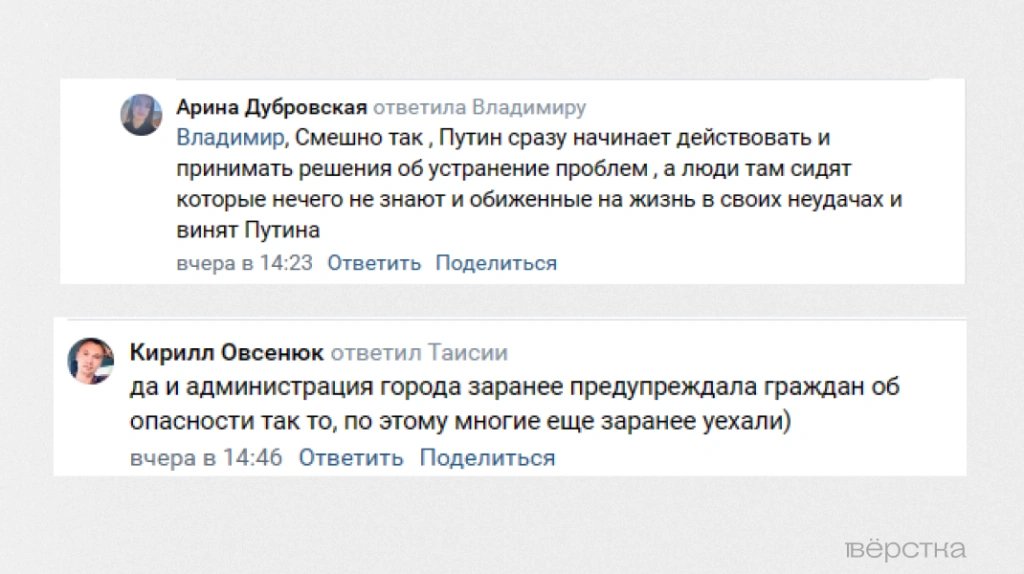Click 'Ответить' under Арина's comment
The height and width of the screenshot is (574, 1024).
pyautogui.click(x=374, y=263)
